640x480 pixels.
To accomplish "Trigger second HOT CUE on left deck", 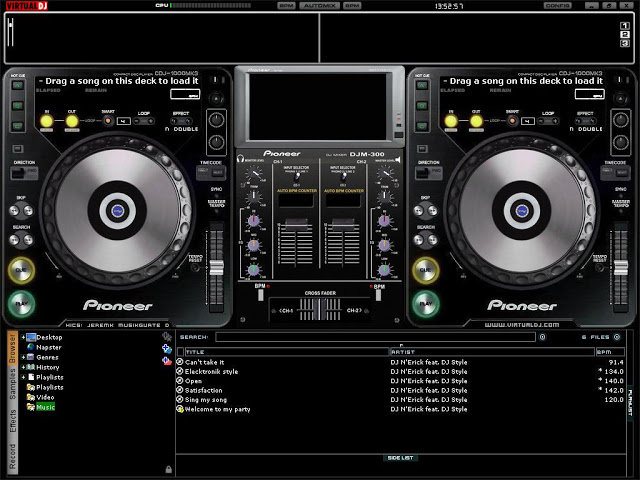I will tap(18, 106).
